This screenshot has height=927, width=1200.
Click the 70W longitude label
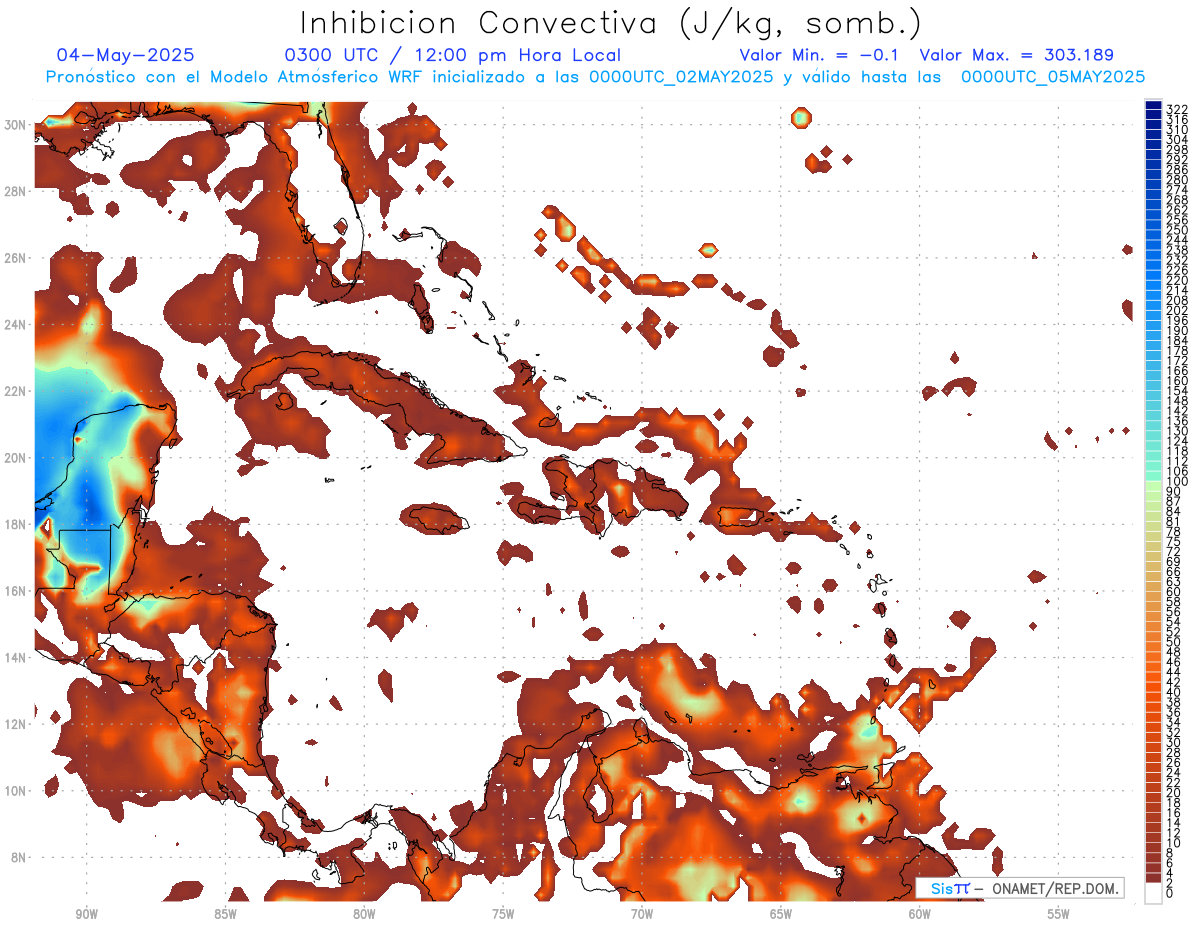(642, 914)
